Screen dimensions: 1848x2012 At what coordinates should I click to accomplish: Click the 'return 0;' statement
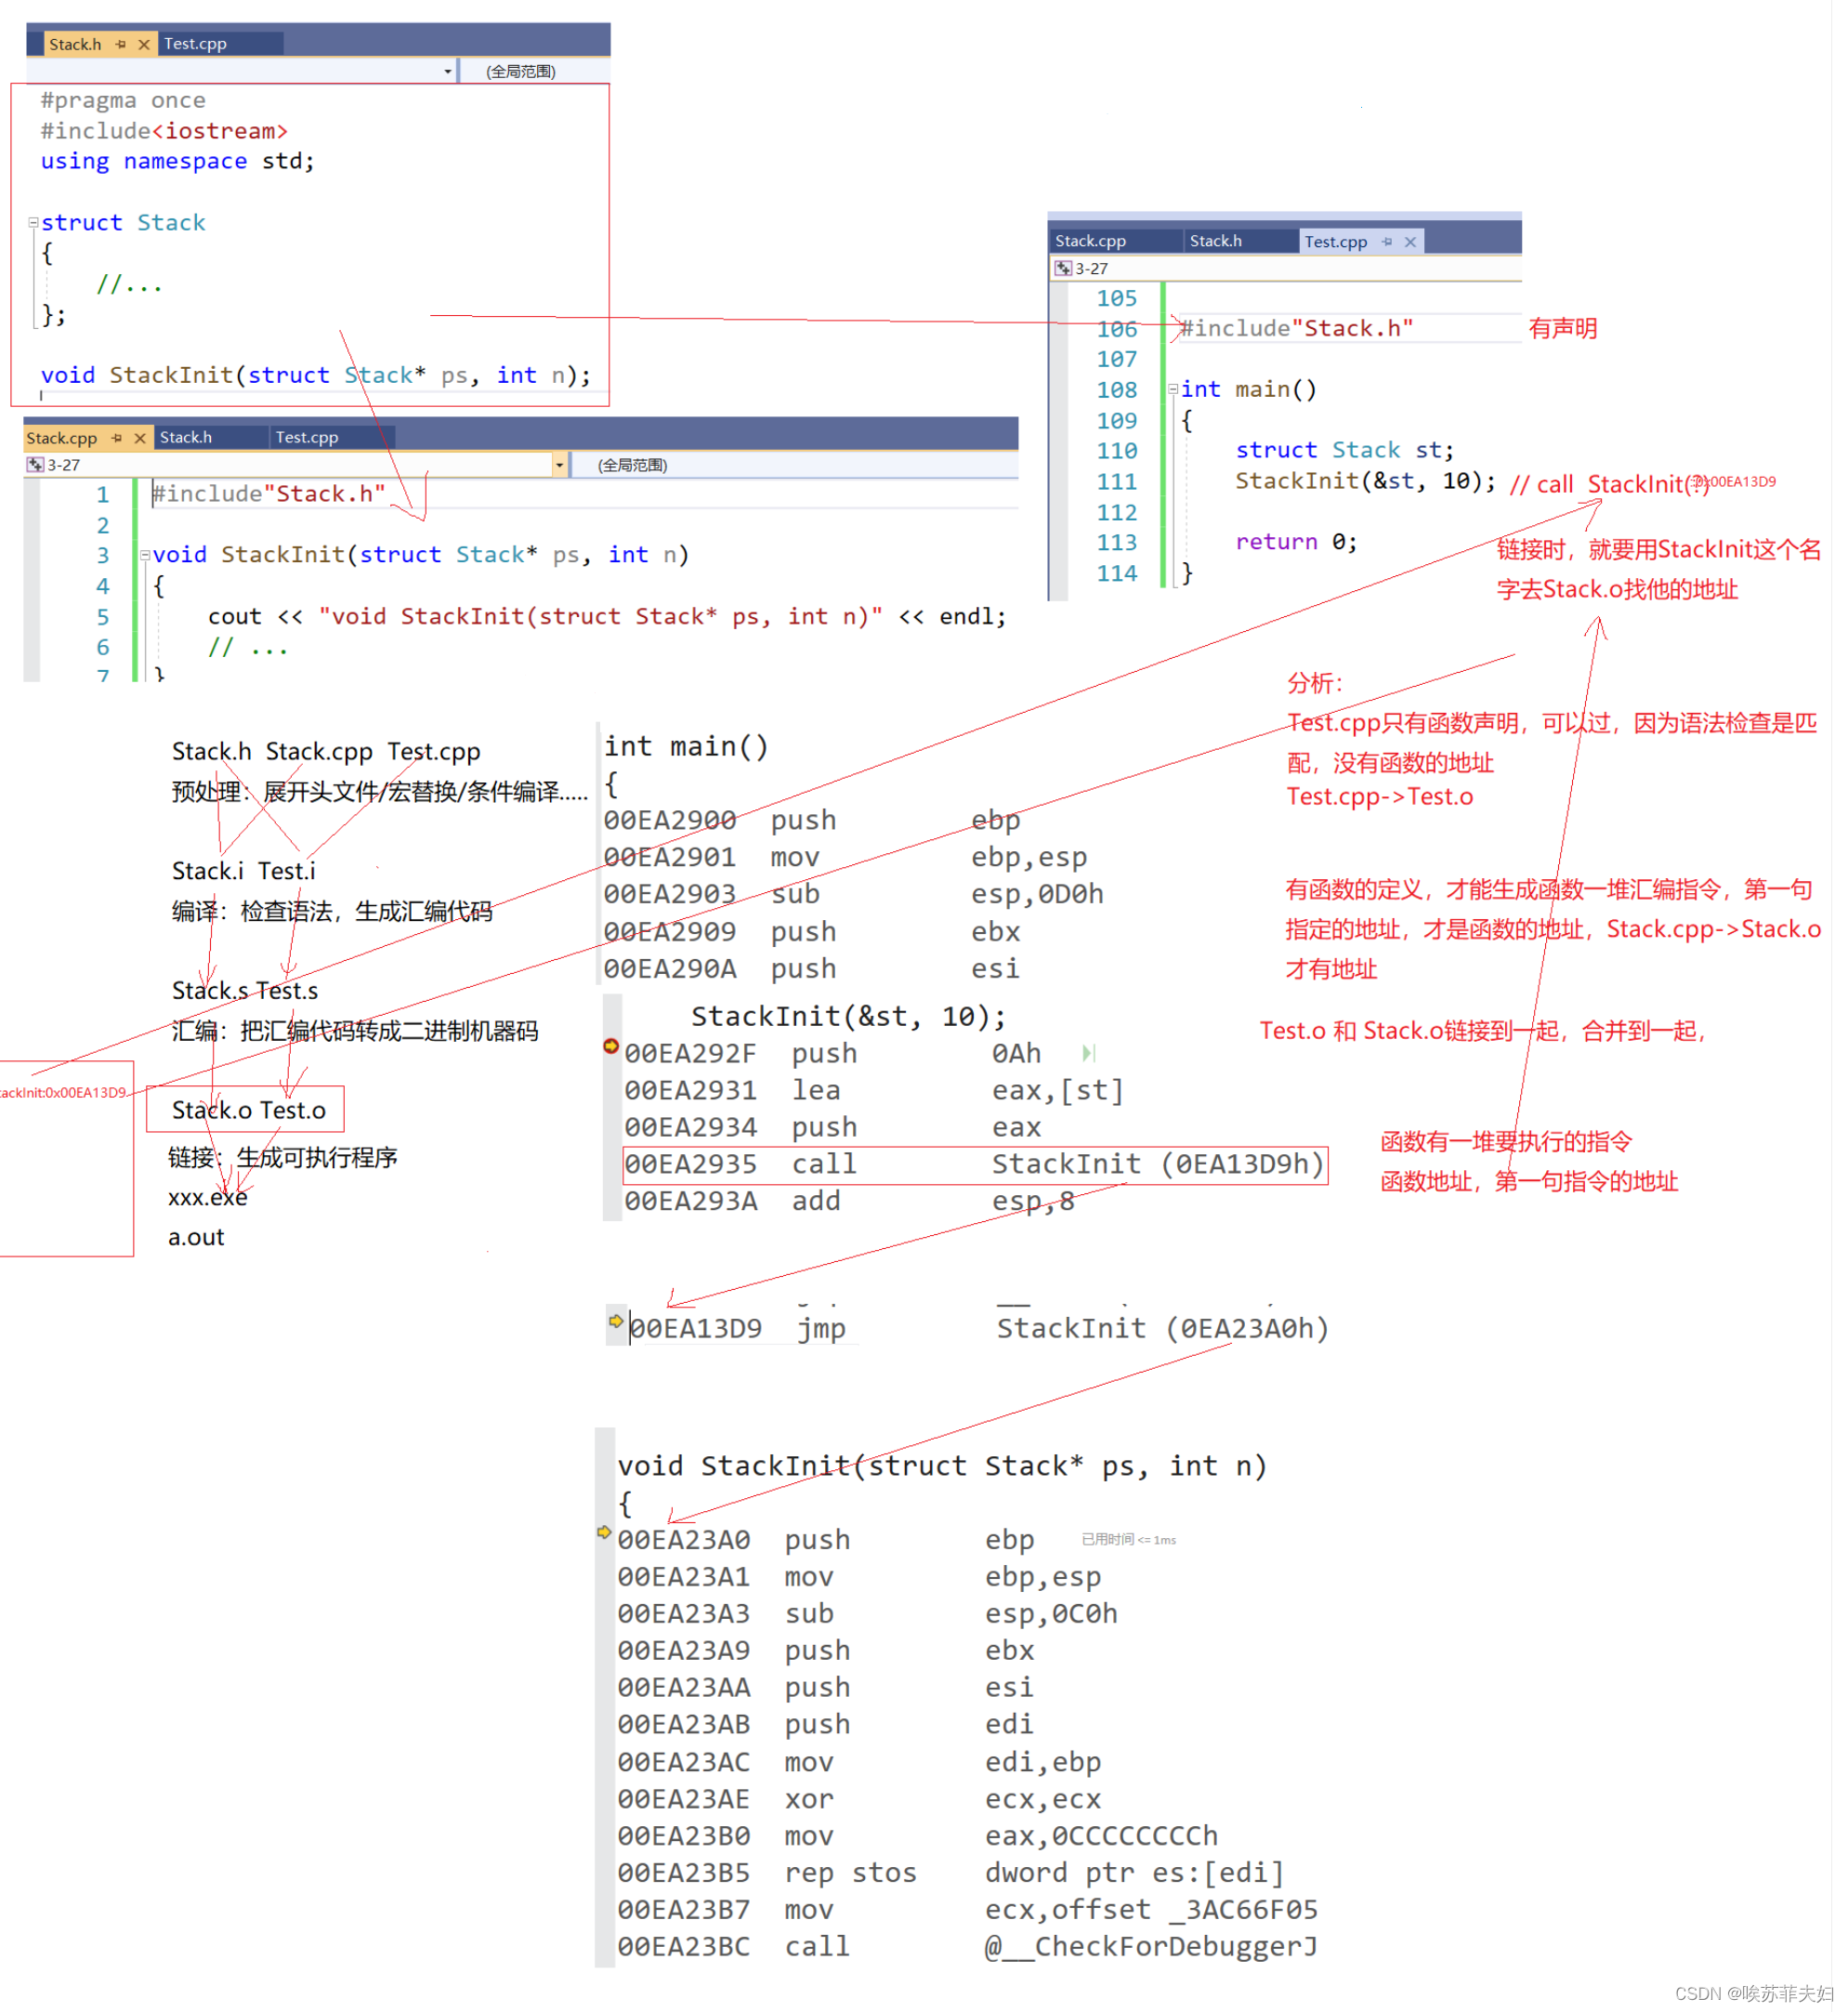tap(1296, 542)
